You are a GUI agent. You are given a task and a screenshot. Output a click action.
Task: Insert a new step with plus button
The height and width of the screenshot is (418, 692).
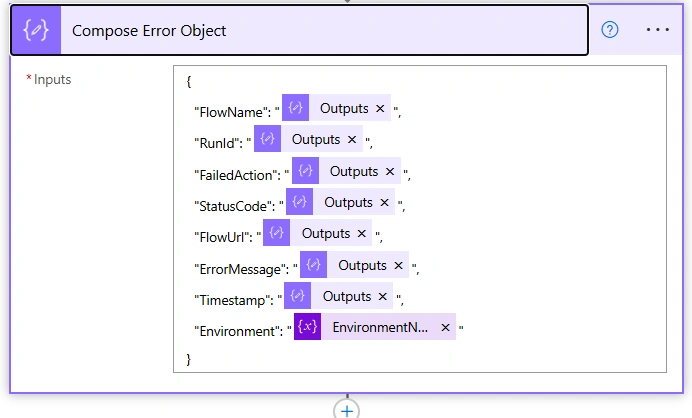tap(346, 410)
